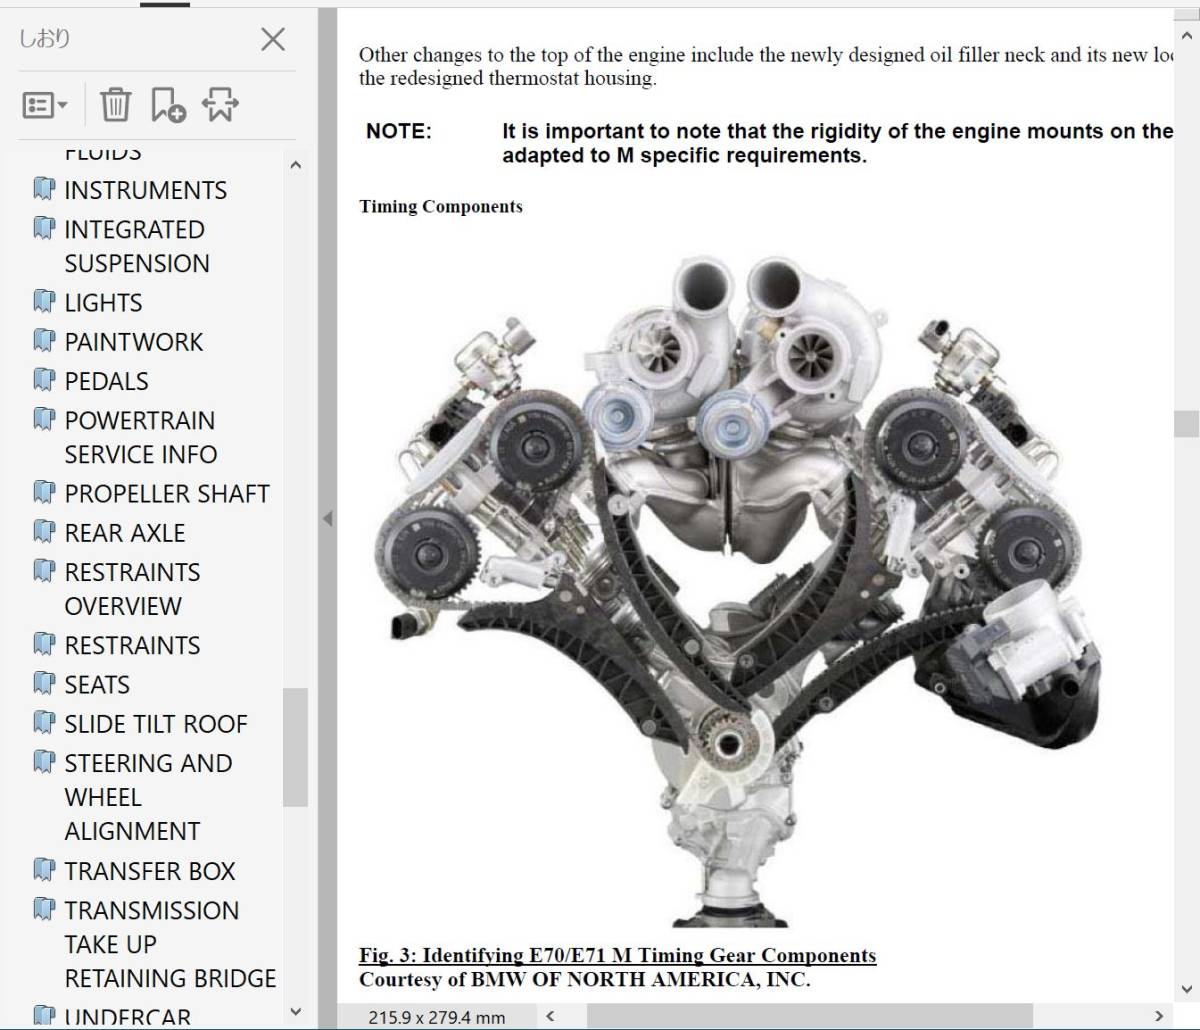The image size is (1200, 1030).
Task: Open the REAR AXLE bookmark
Action: [x=125, y=533]
